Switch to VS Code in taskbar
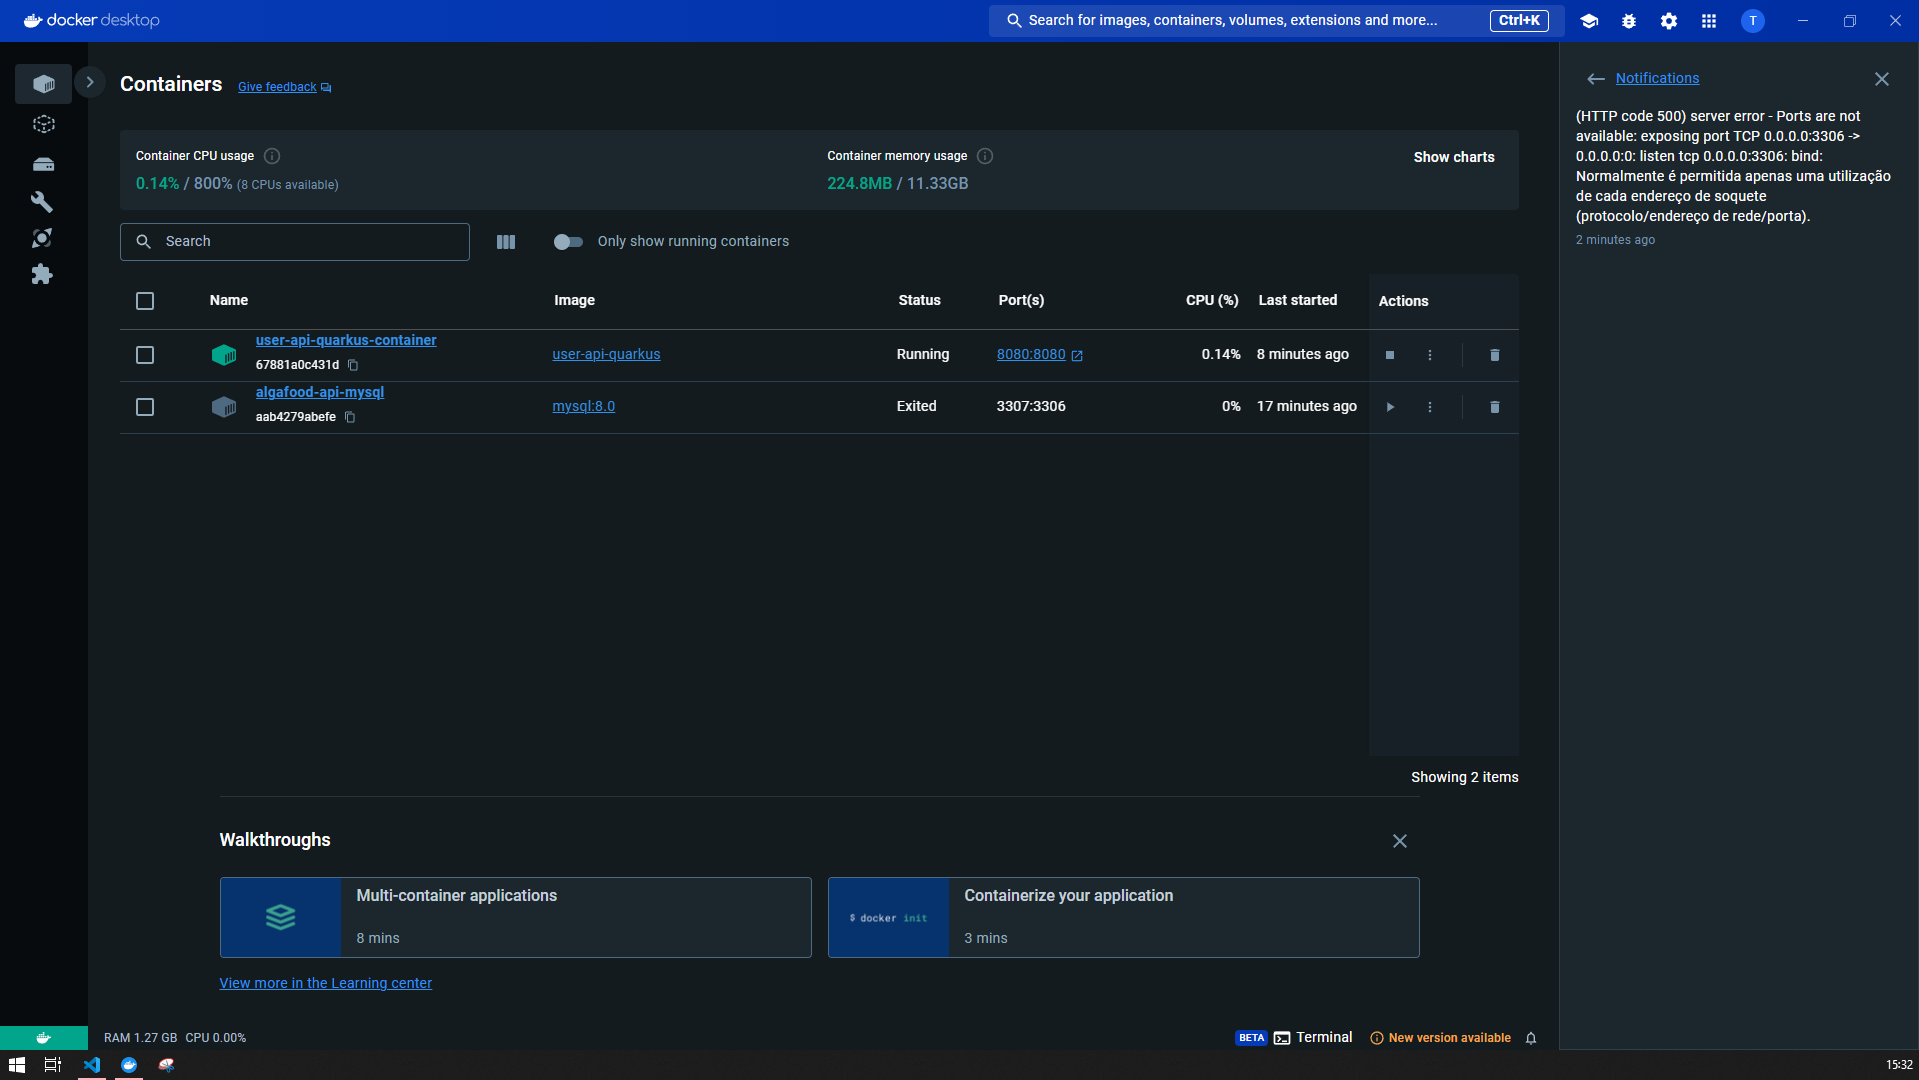The image size is (1919, 1080). click(x=92, y=1065)
